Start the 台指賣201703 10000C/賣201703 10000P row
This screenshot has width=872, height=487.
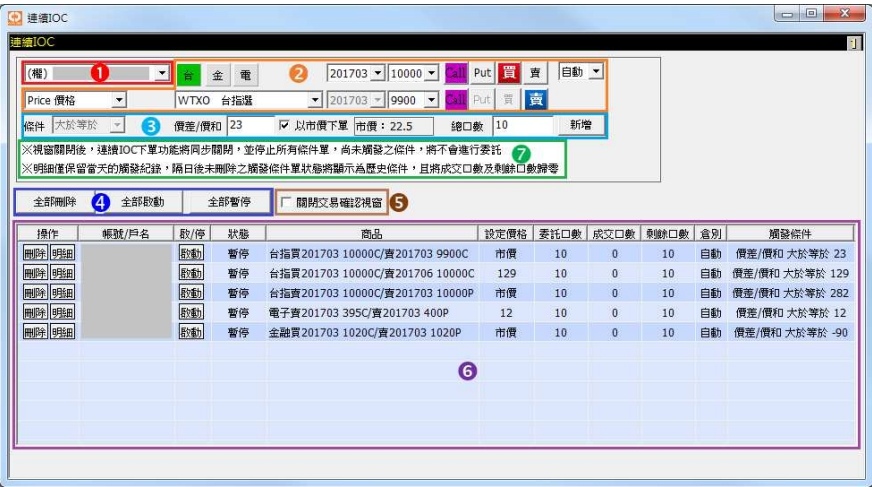[191, 292]
